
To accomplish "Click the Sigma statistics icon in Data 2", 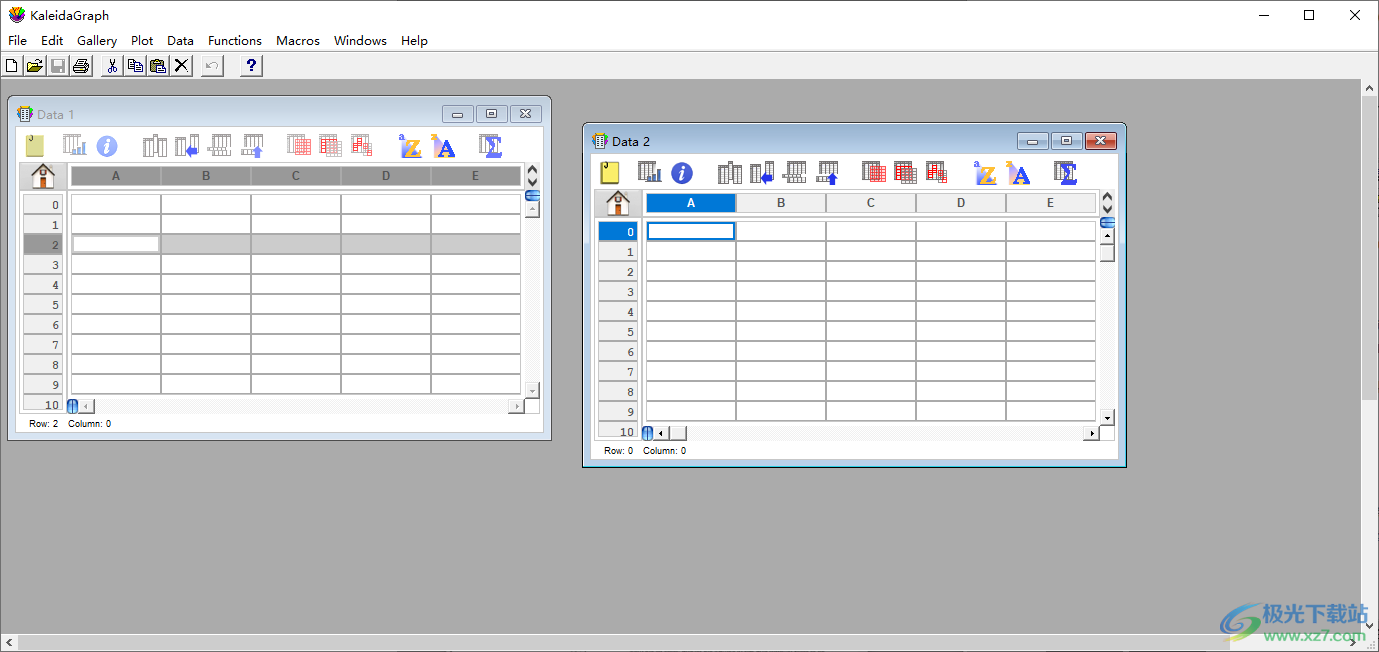I will point(1065,173).
